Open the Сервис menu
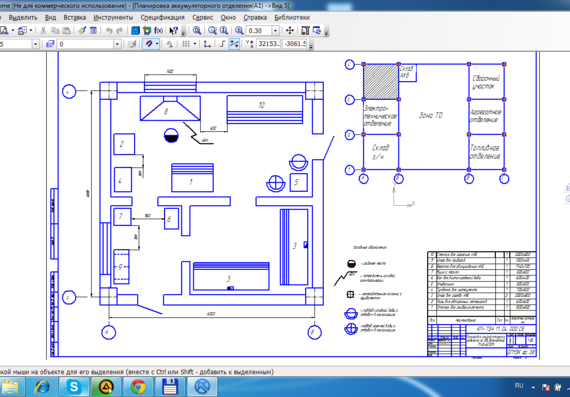The height and width of the screenshot is (397, 570). (202, 17)
